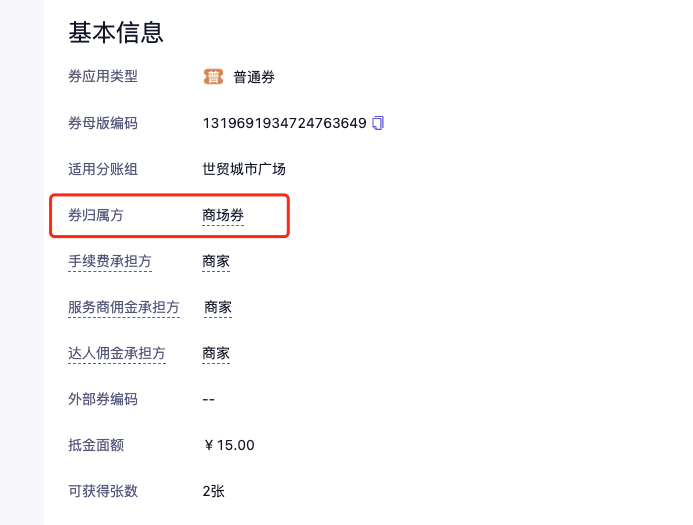
Task: Select the code 1319691934724763649
Action: coord(284,123)
